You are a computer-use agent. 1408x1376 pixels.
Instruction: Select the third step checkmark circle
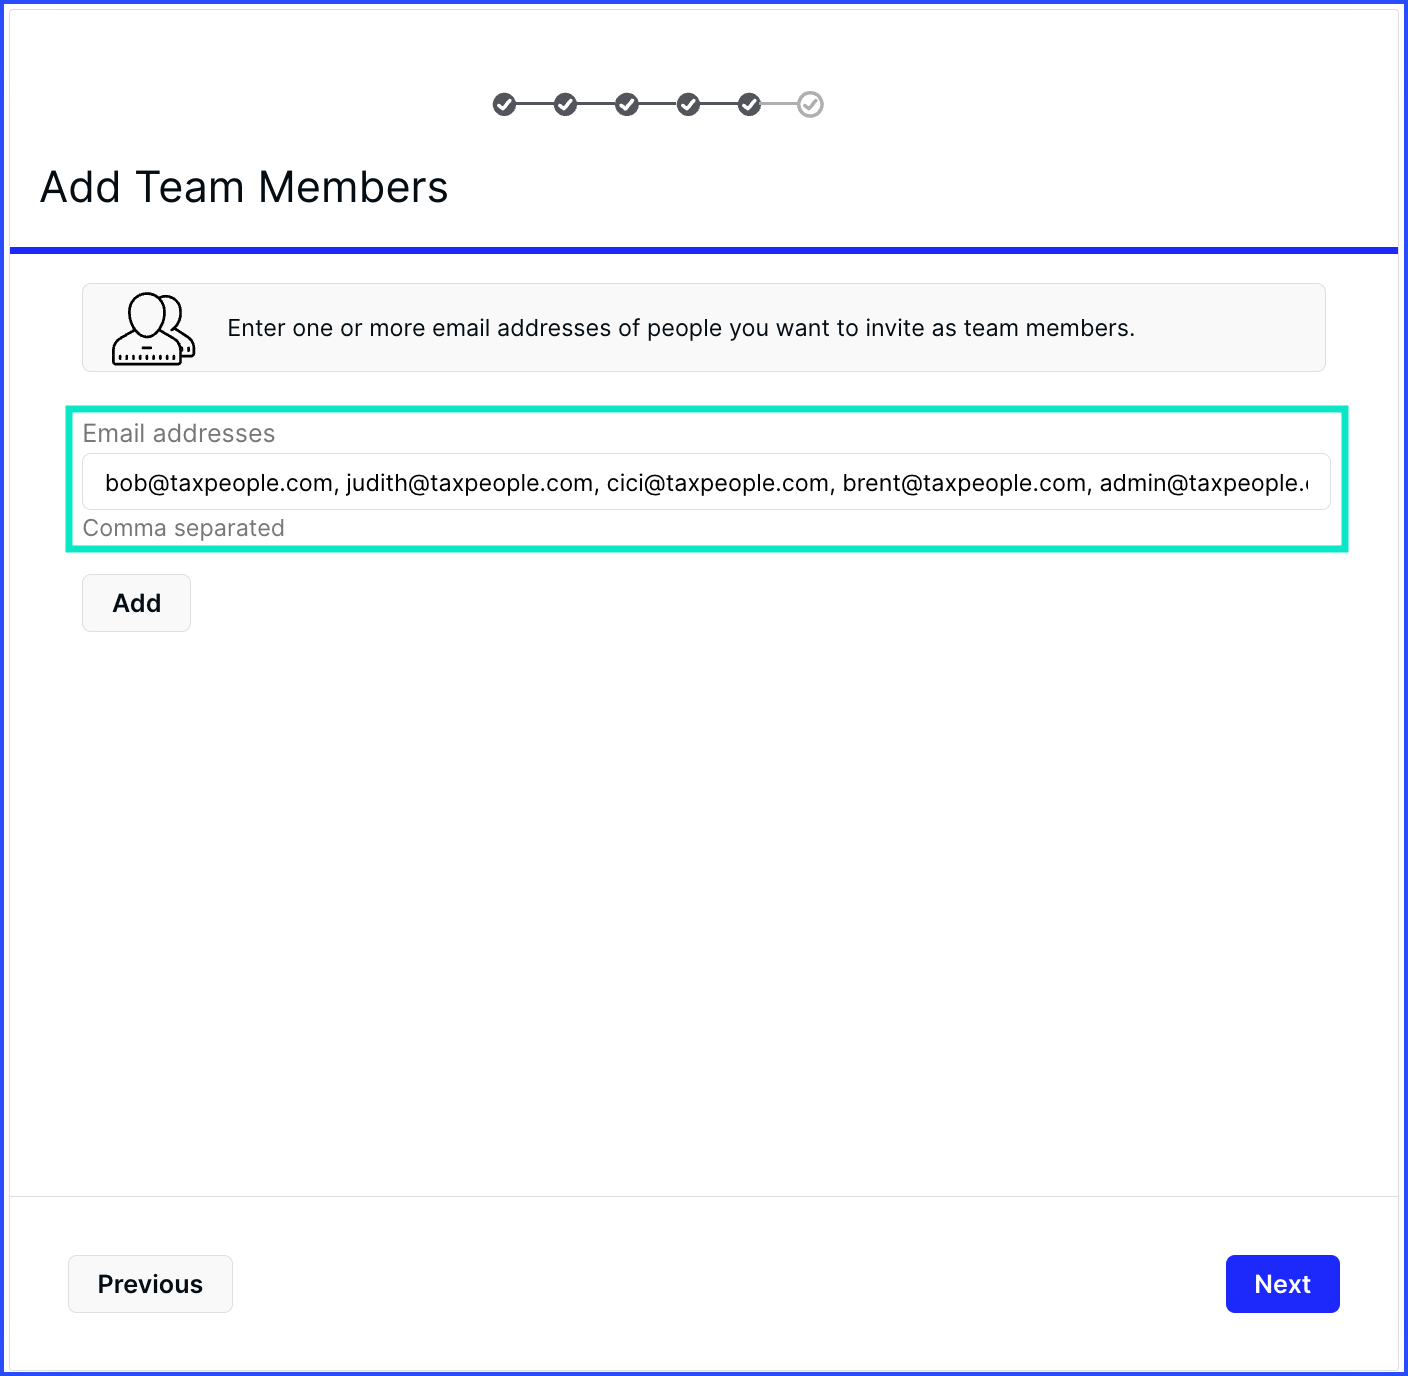627,104
